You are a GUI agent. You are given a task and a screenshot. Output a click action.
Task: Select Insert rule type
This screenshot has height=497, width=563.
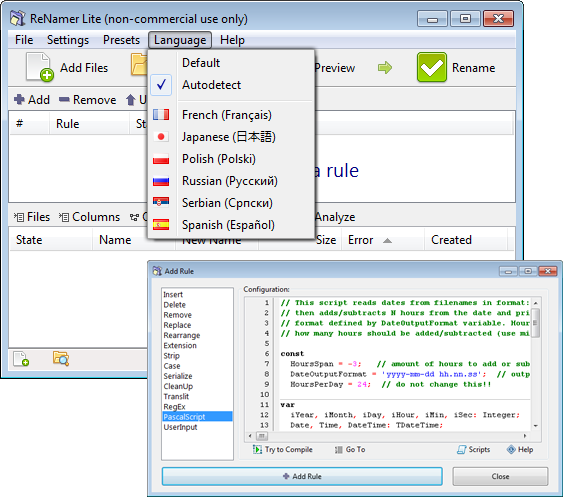(x=197, y=294)
